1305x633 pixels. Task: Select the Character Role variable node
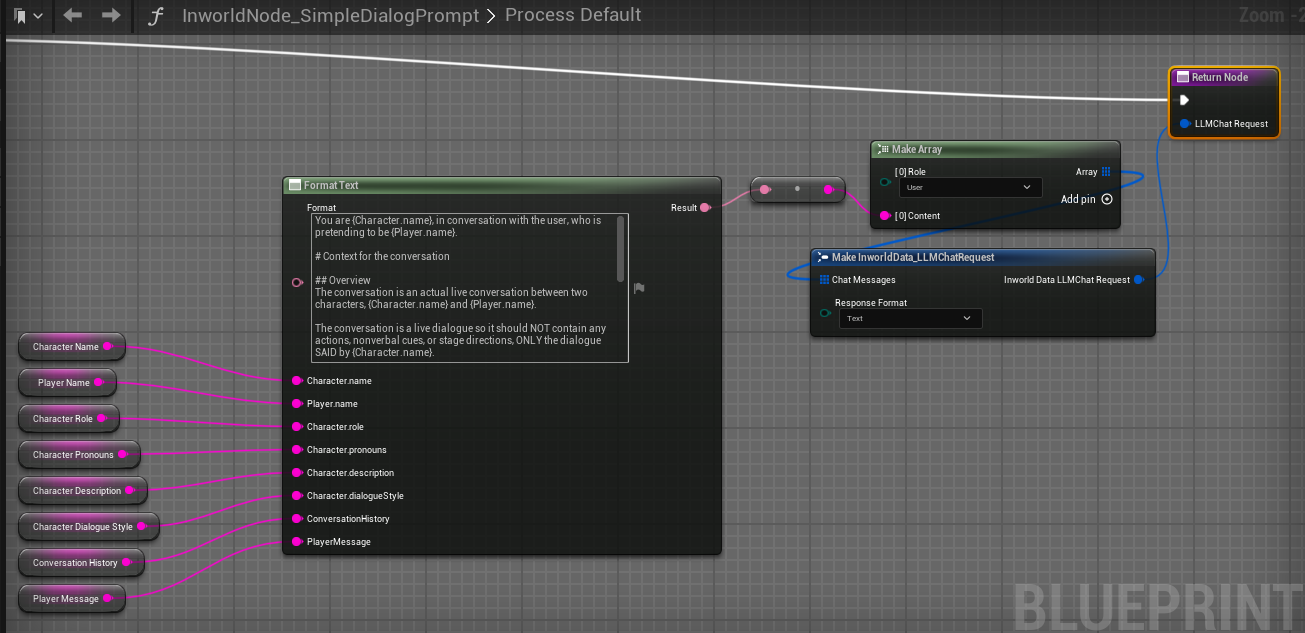(69, 419)
